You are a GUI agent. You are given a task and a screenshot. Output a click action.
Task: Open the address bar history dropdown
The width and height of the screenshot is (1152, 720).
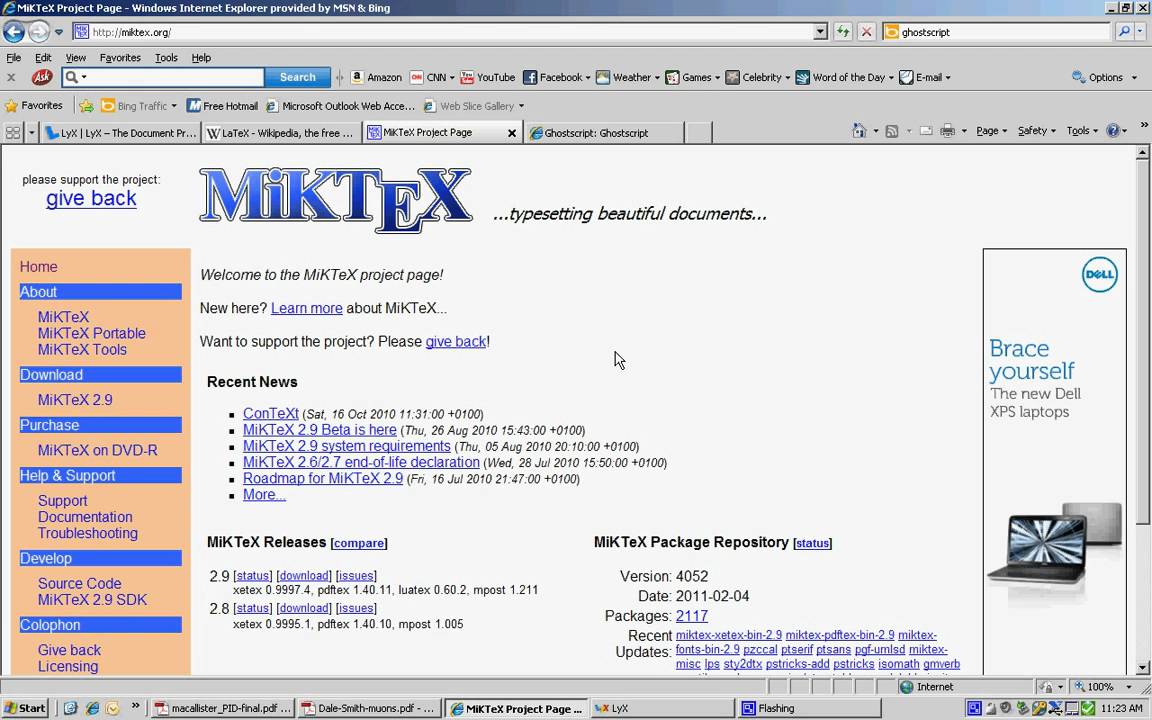click(x=821, y=32)
